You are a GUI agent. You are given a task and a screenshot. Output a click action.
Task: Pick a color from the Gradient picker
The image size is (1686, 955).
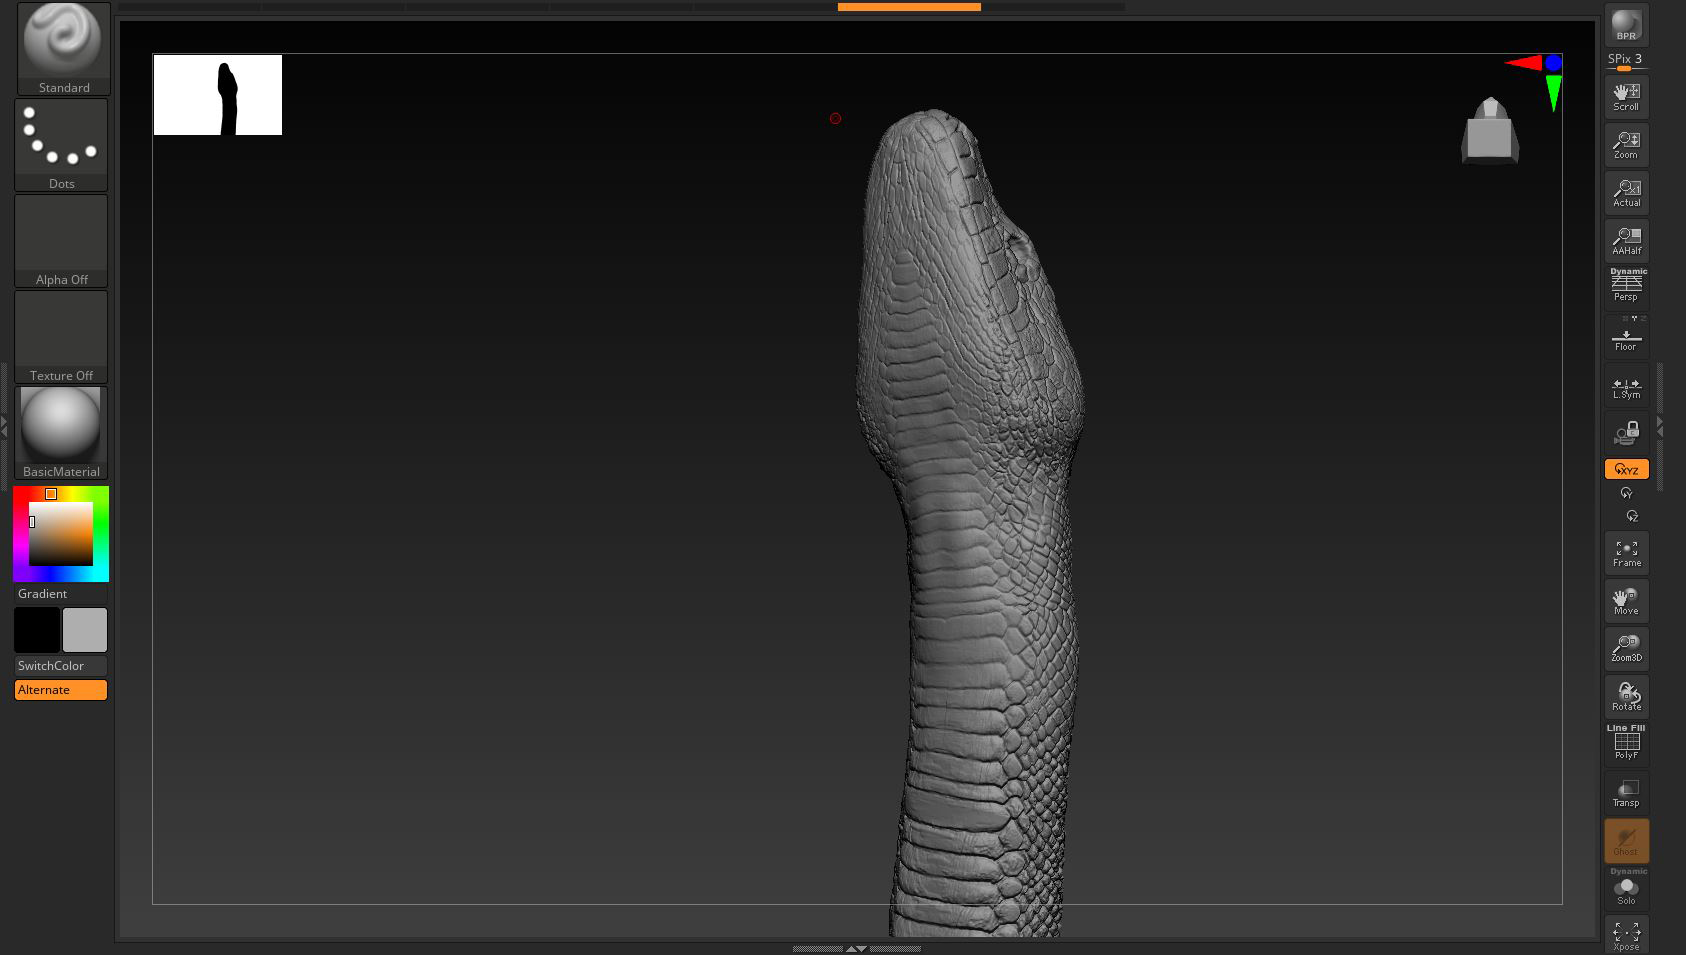pos(61,533)
